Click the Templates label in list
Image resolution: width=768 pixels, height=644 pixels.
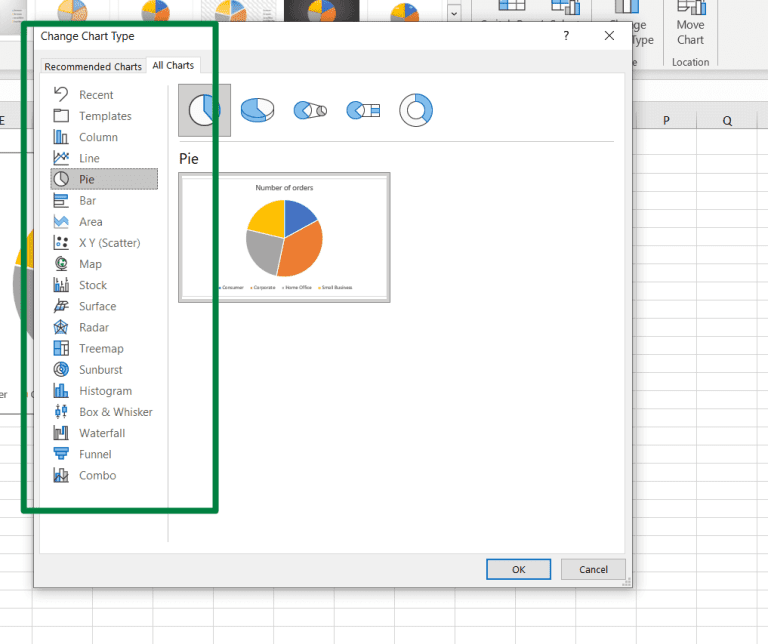coord(105,116)
